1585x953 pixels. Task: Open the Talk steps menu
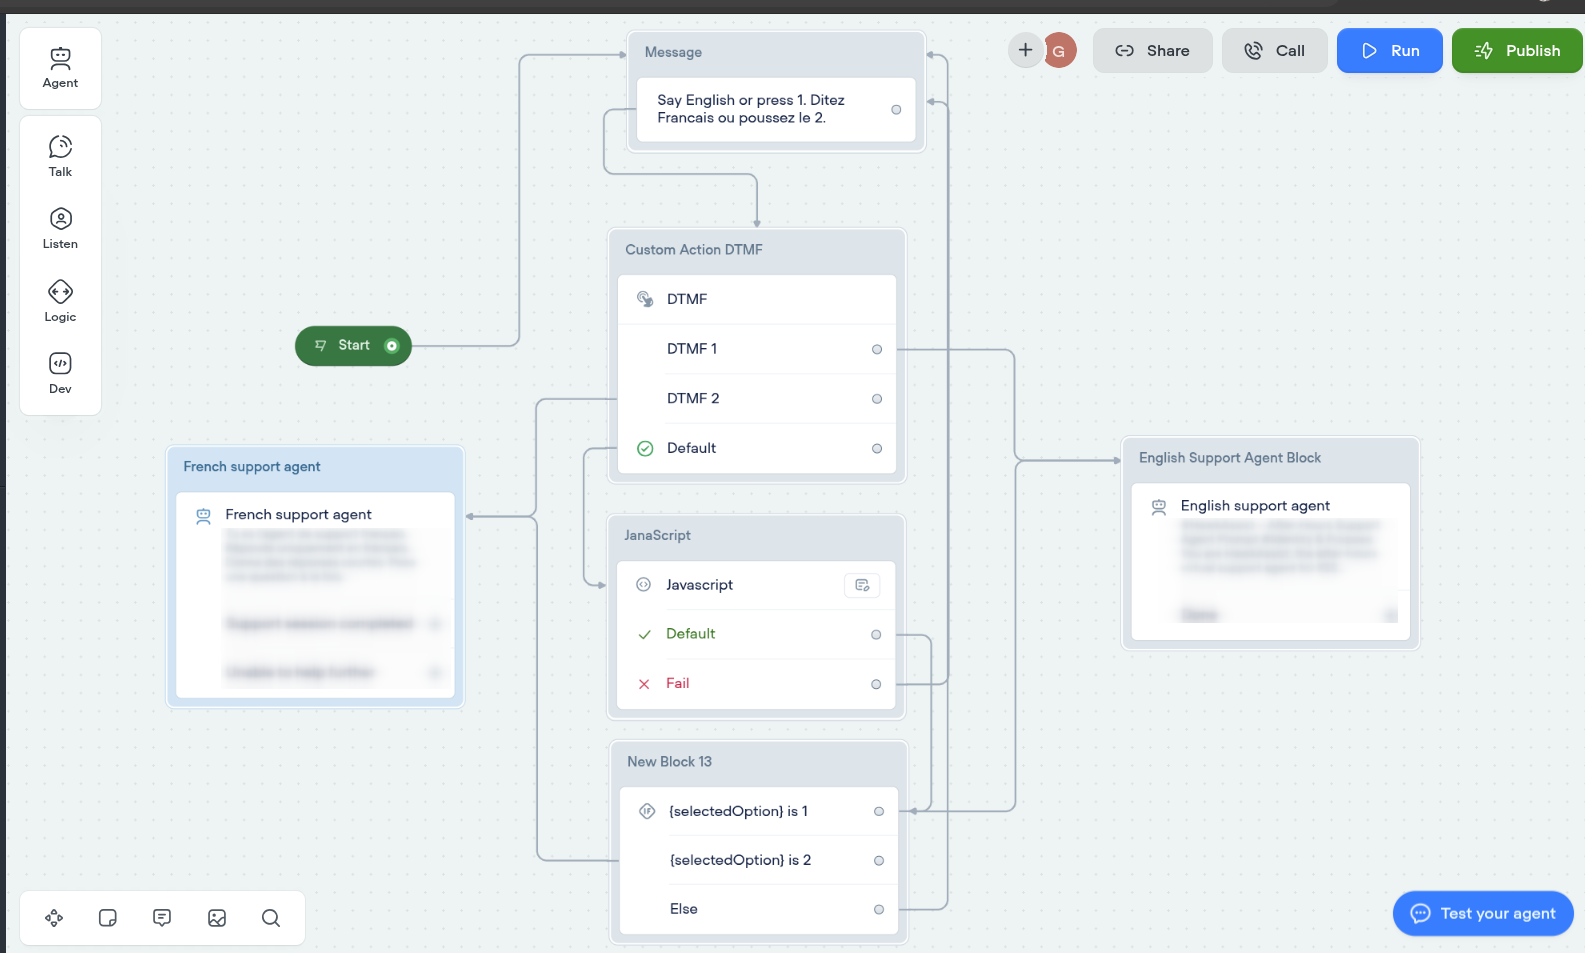60,156
